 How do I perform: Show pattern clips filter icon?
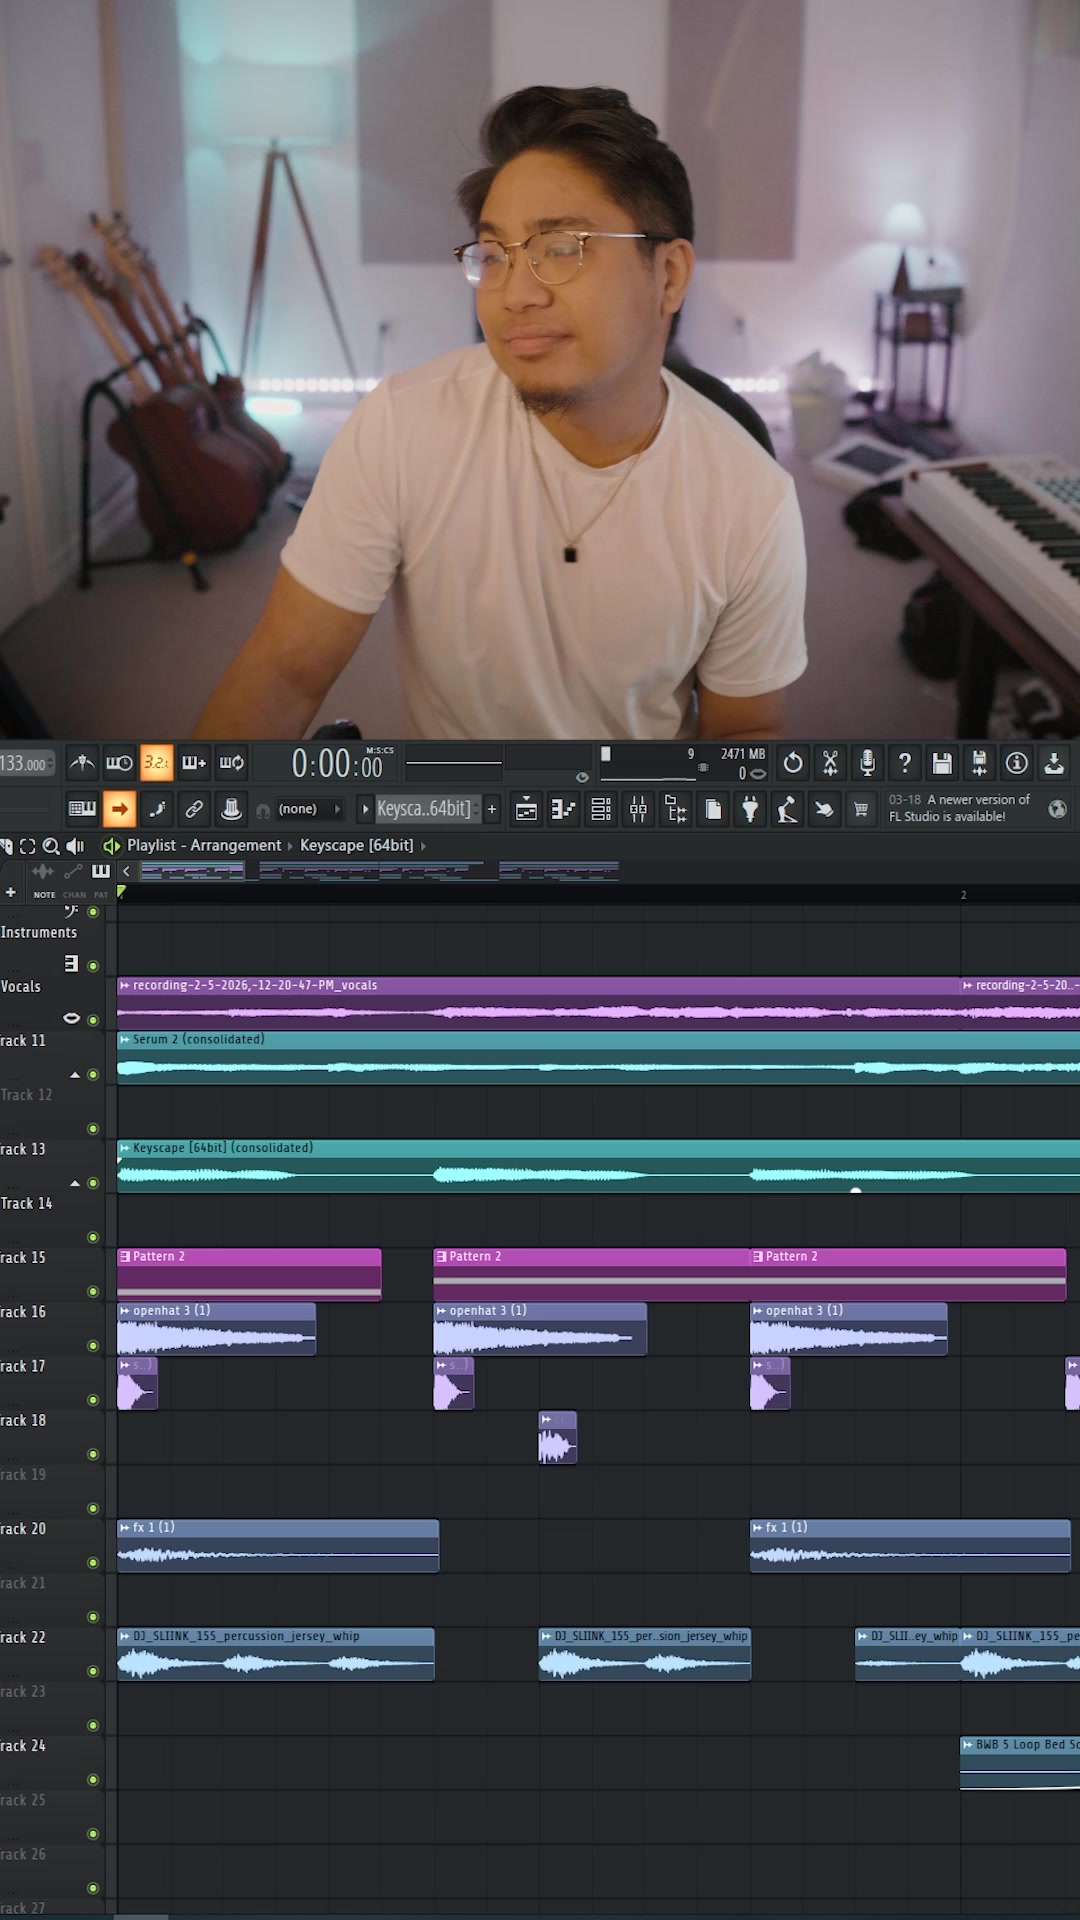[101, 872]
